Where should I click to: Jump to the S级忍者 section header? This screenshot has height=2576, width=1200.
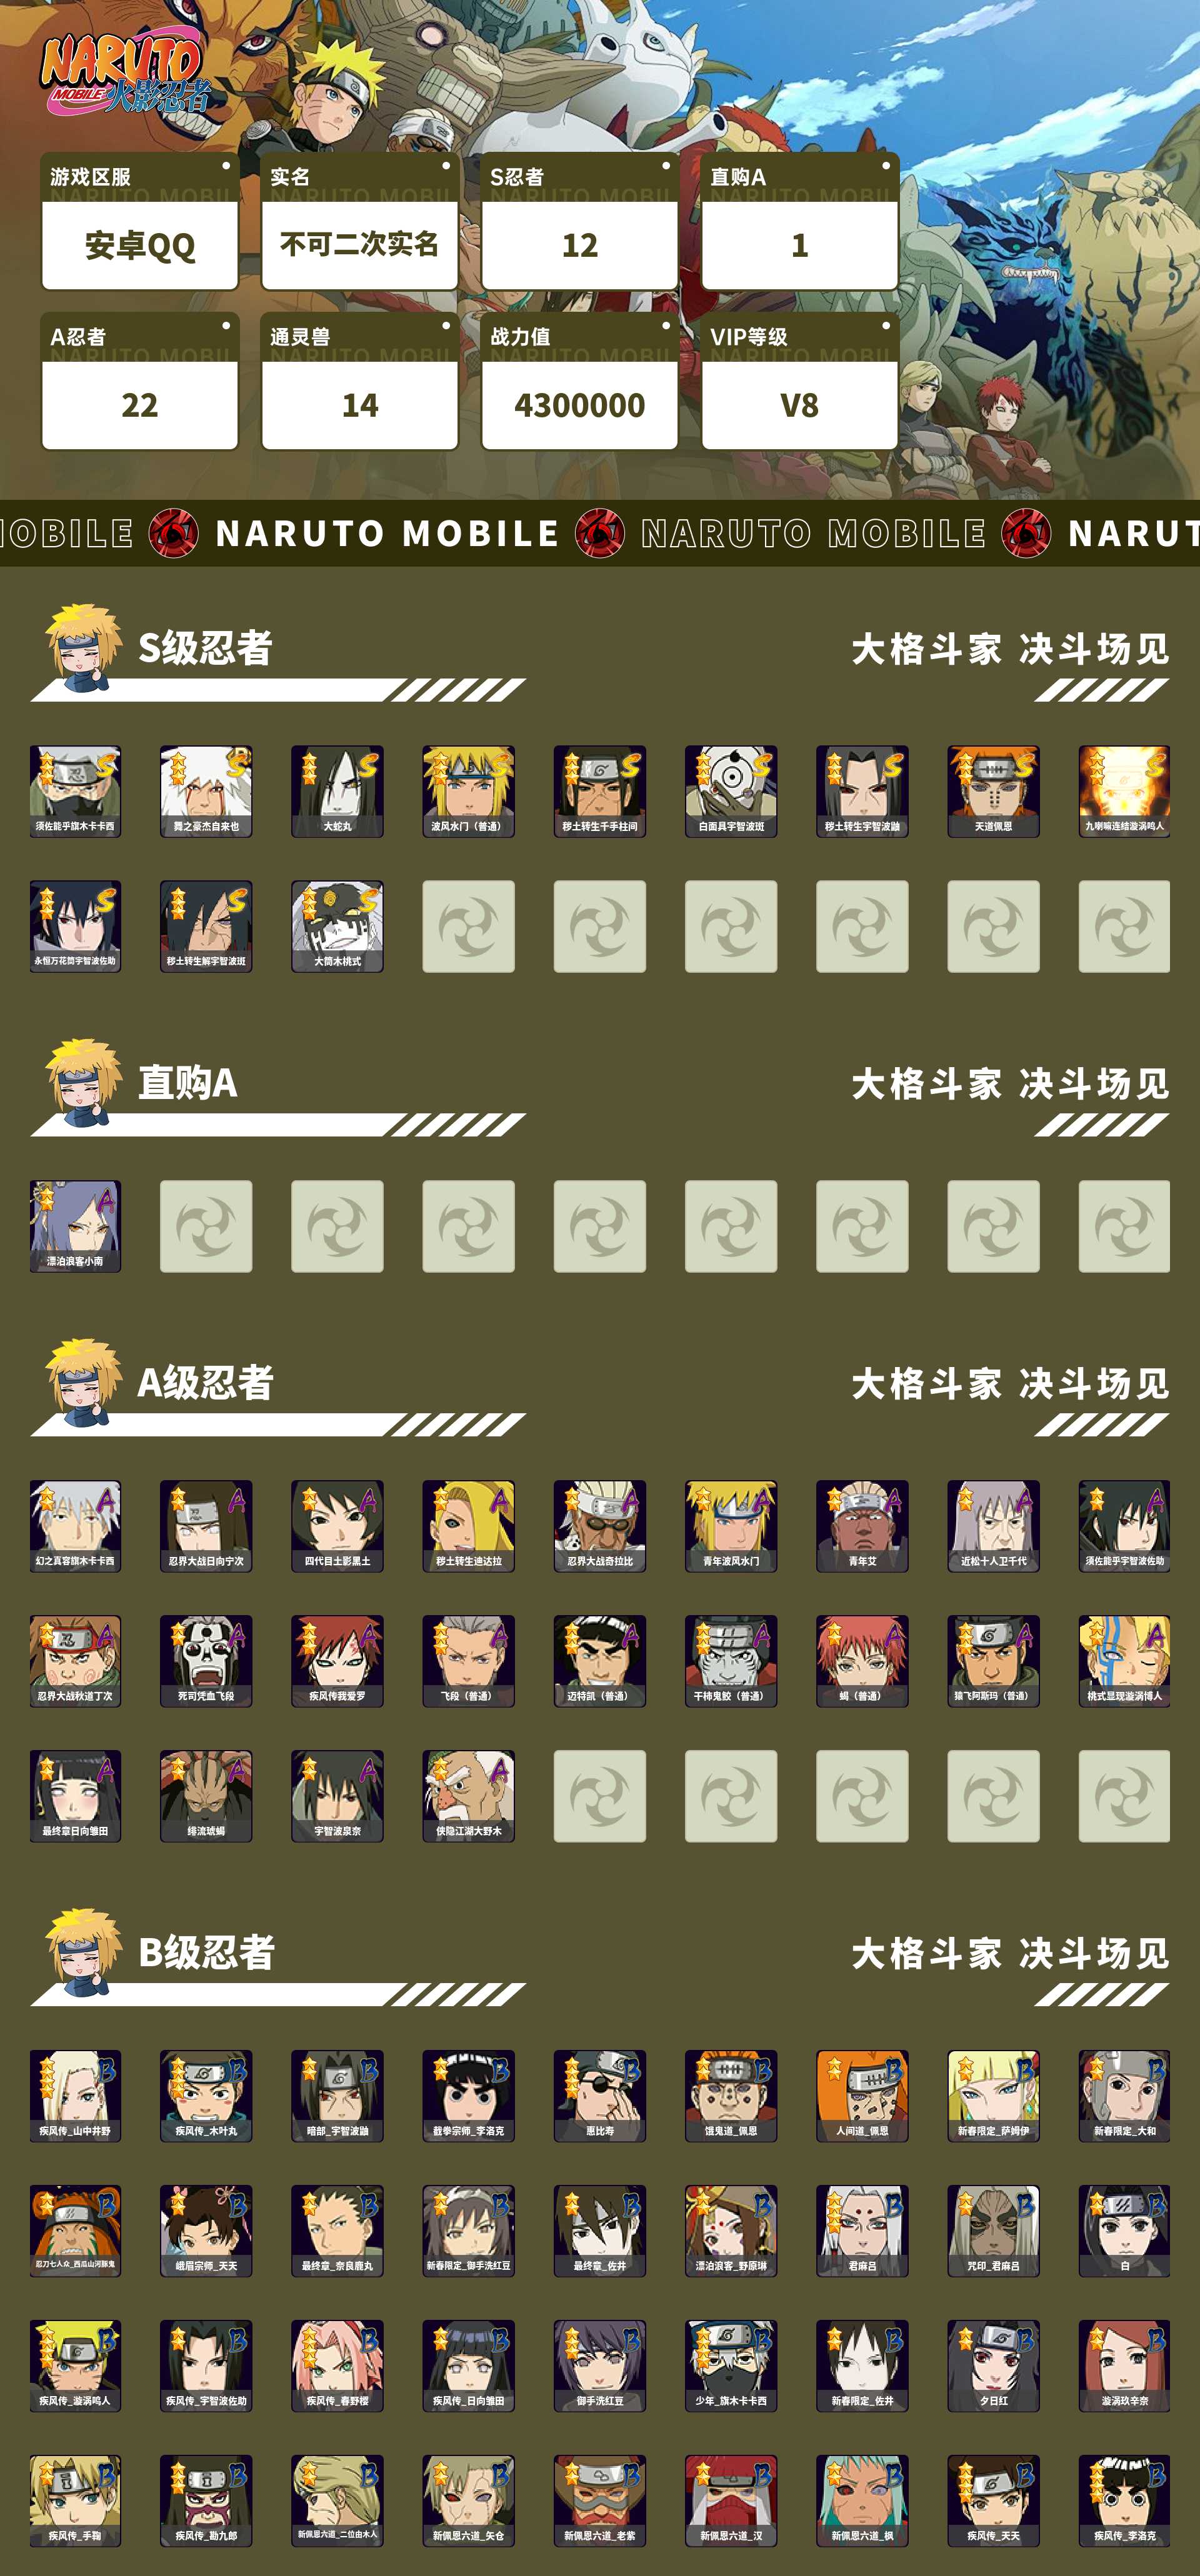click(205, 648)
